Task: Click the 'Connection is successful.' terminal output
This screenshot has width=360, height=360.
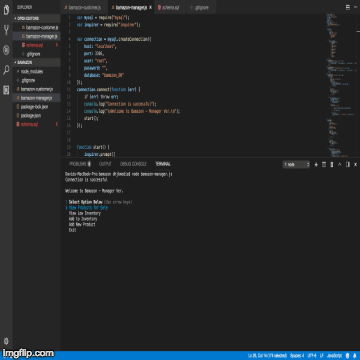Action: tap(87, 180)
